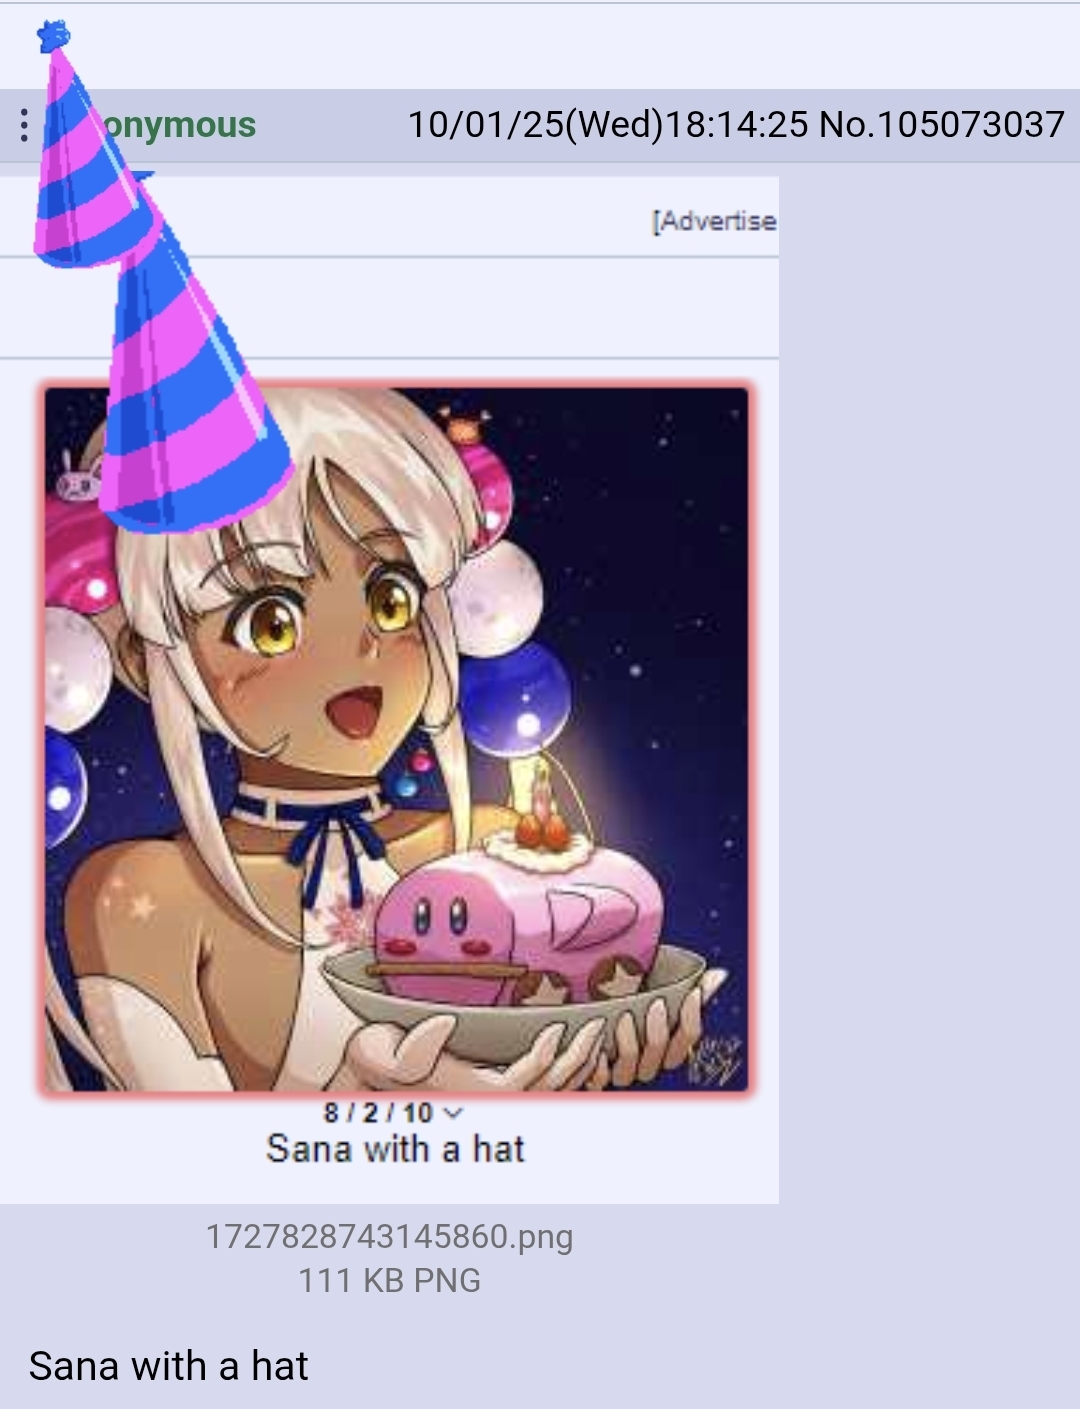Open the Sana birthday image thumbnail
Image resolution: width=1080 pixels, height=1409 pixels.
pyautogui.click(x=396, y=738)
